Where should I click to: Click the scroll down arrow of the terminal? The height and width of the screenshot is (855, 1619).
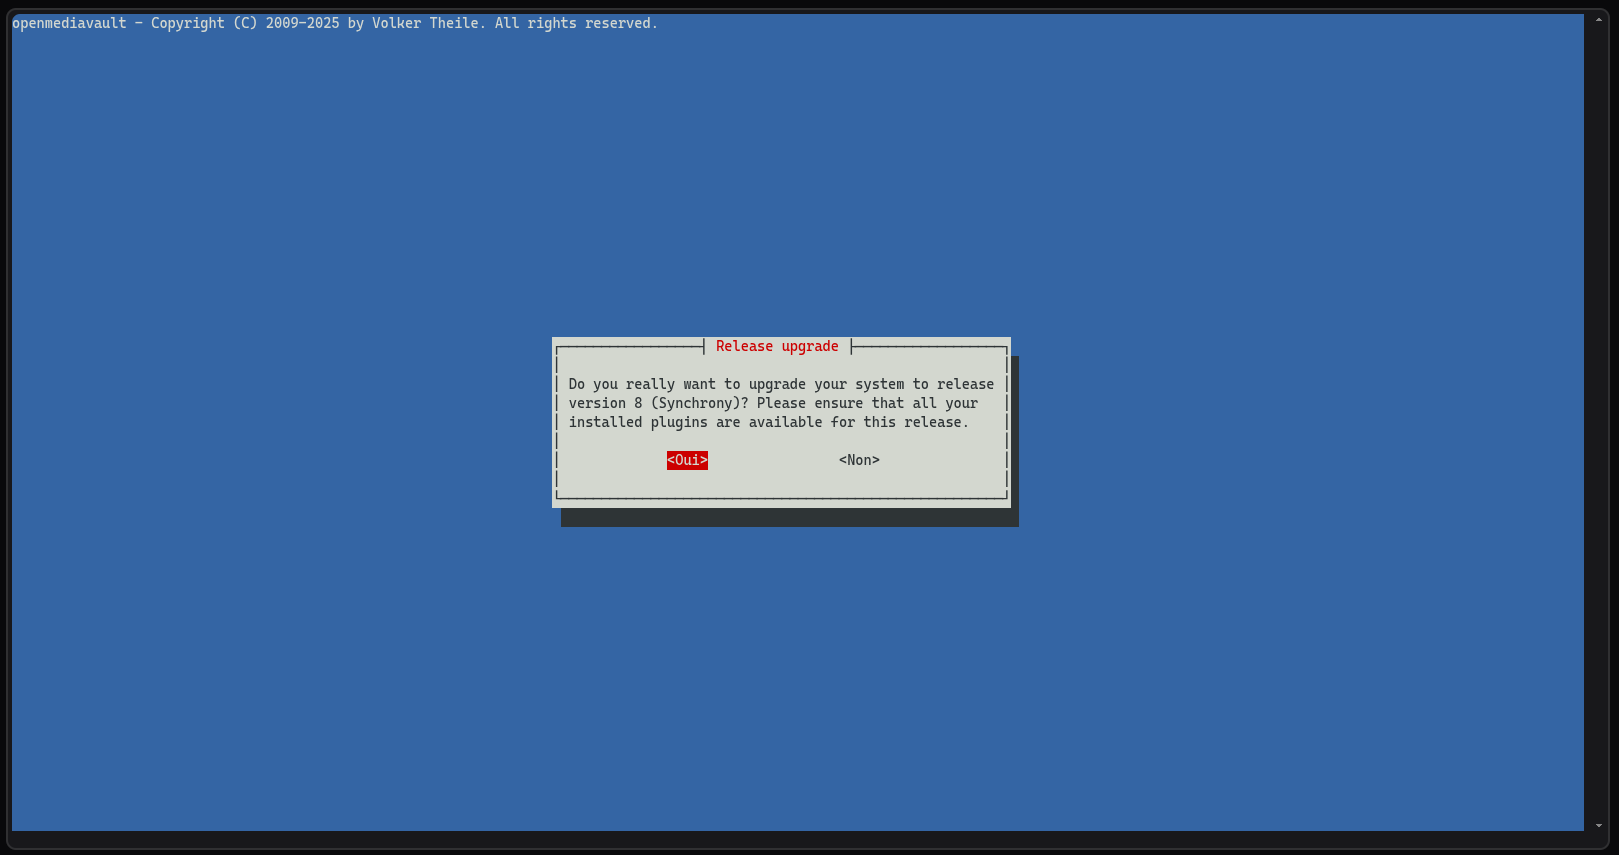(1598, 825)
